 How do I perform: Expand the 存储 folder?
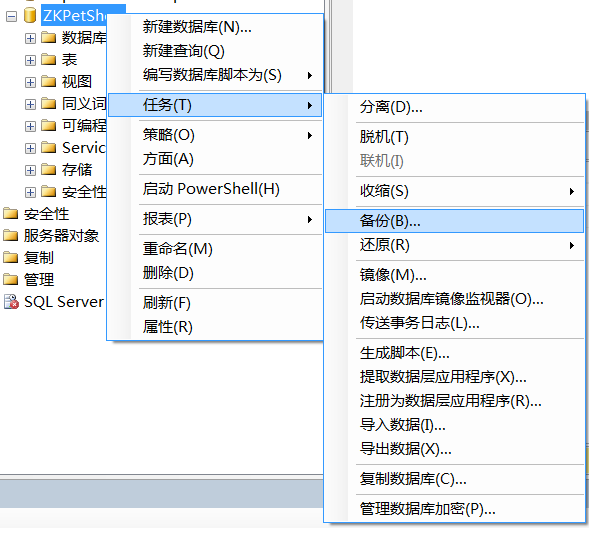tap(30, 170)
